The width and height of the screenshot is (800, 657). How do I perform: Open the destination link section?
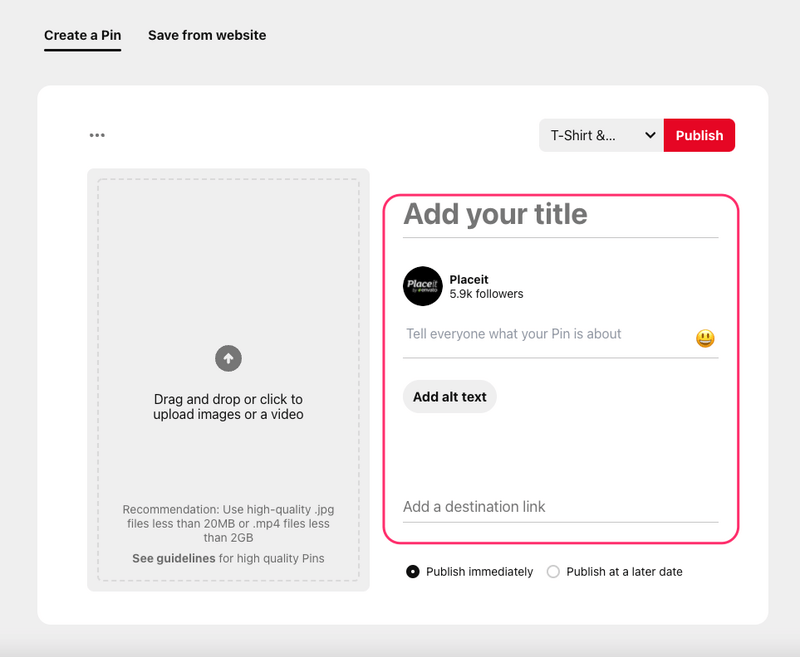560,507
